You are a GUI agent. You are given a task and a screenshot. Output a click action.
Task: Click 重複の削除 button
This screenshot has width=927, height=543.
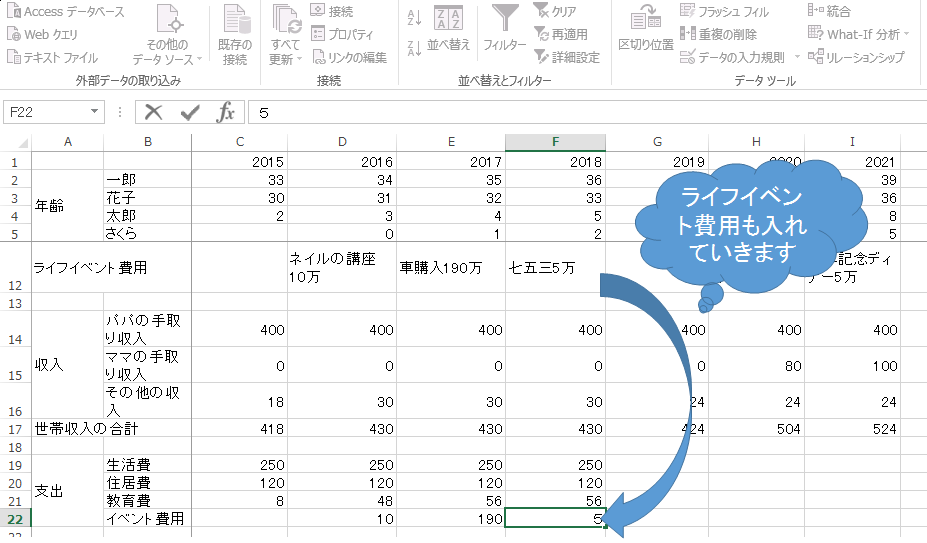coord(718,34)
